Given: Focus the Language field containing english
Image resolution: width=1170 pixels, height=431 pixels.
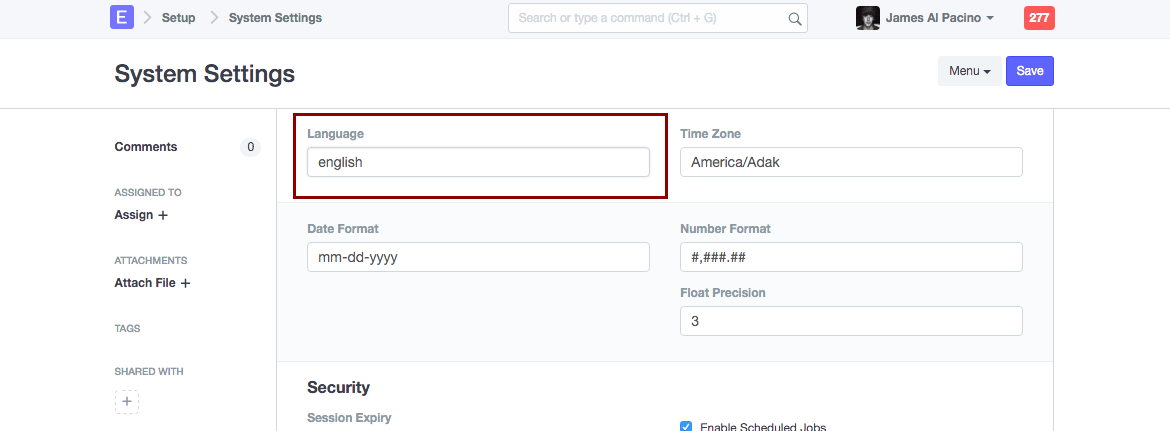Looking at the screenshot, I should pos(478,162).
